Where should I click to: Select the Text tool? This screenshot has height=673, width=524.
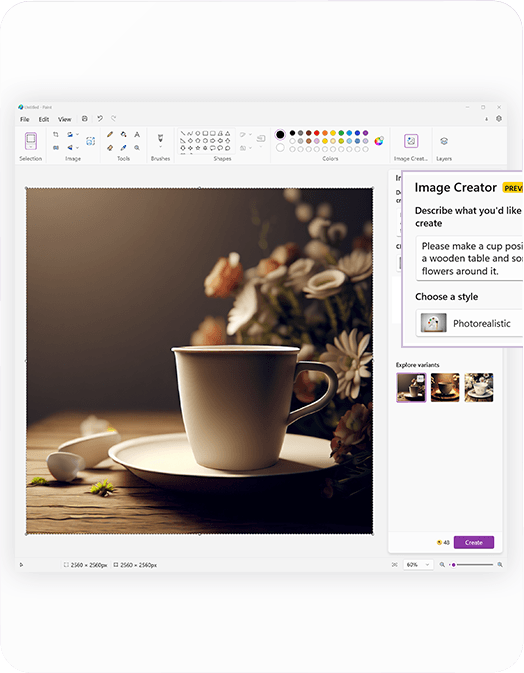pyautogui.click(x=137, y=134)
